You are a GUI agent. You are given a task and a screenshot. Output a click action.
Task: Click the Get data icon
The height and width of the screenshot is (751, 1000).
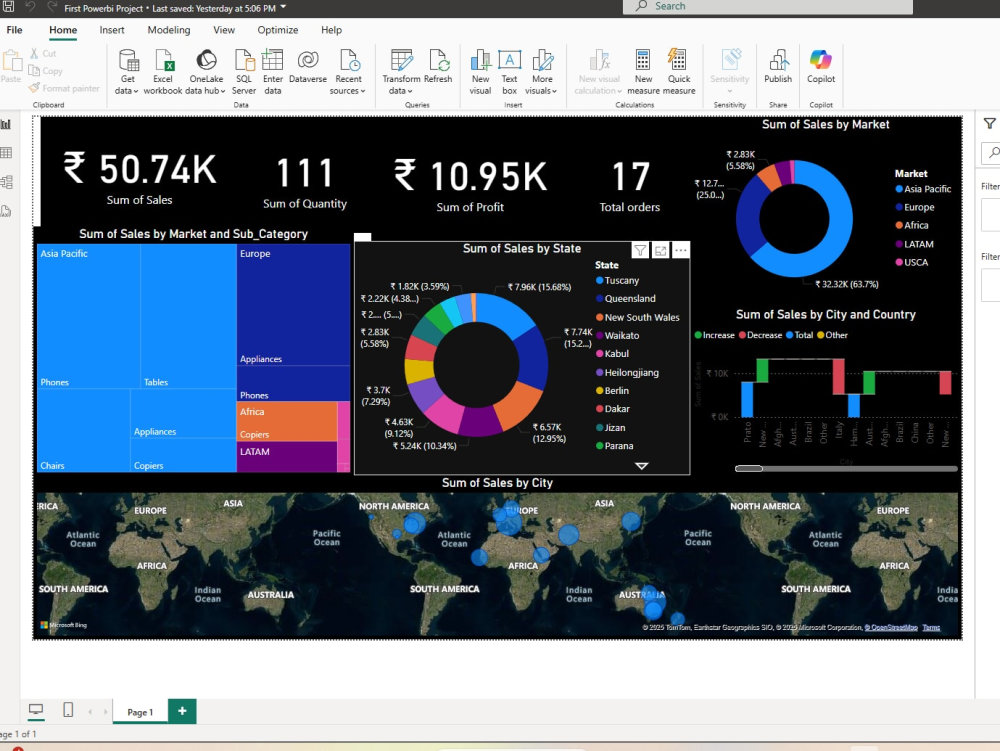click(128, 61)
